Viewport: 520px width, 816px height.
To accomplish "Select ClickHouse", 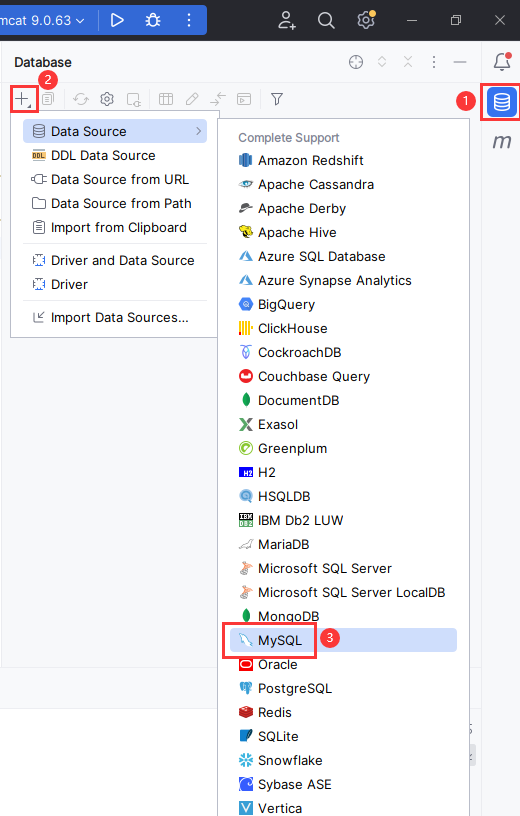I will tap(344, 328).
